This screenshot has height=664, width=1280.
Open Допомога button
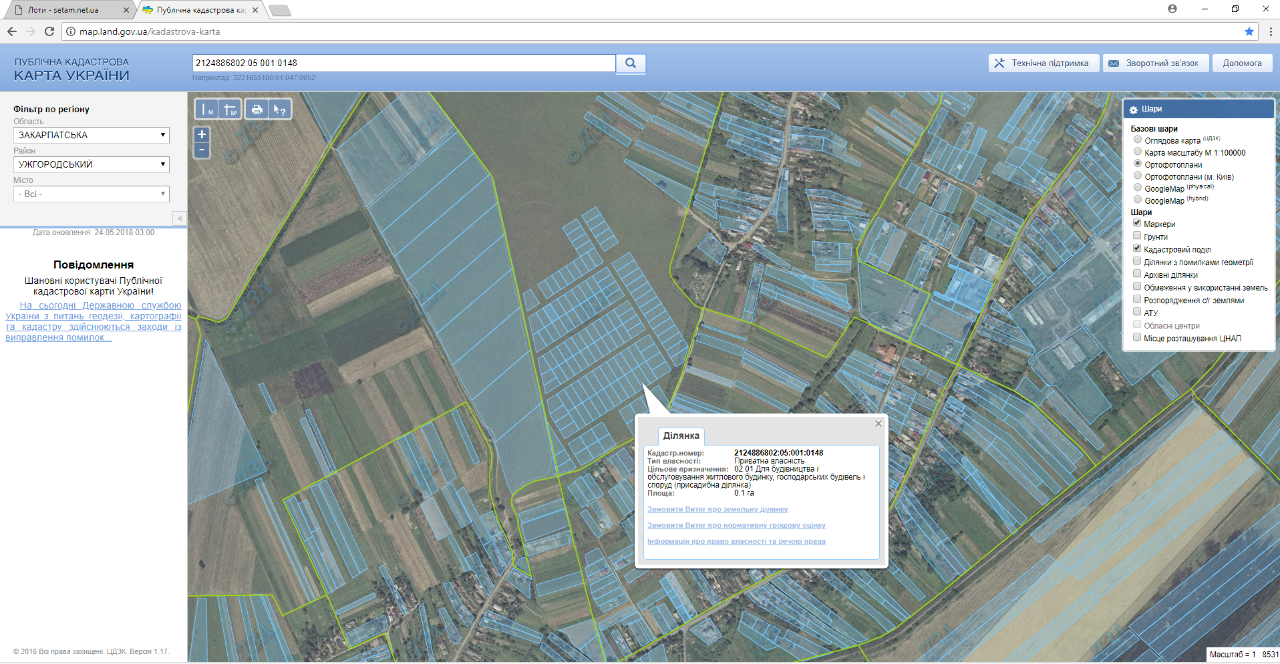point(1242,63)
